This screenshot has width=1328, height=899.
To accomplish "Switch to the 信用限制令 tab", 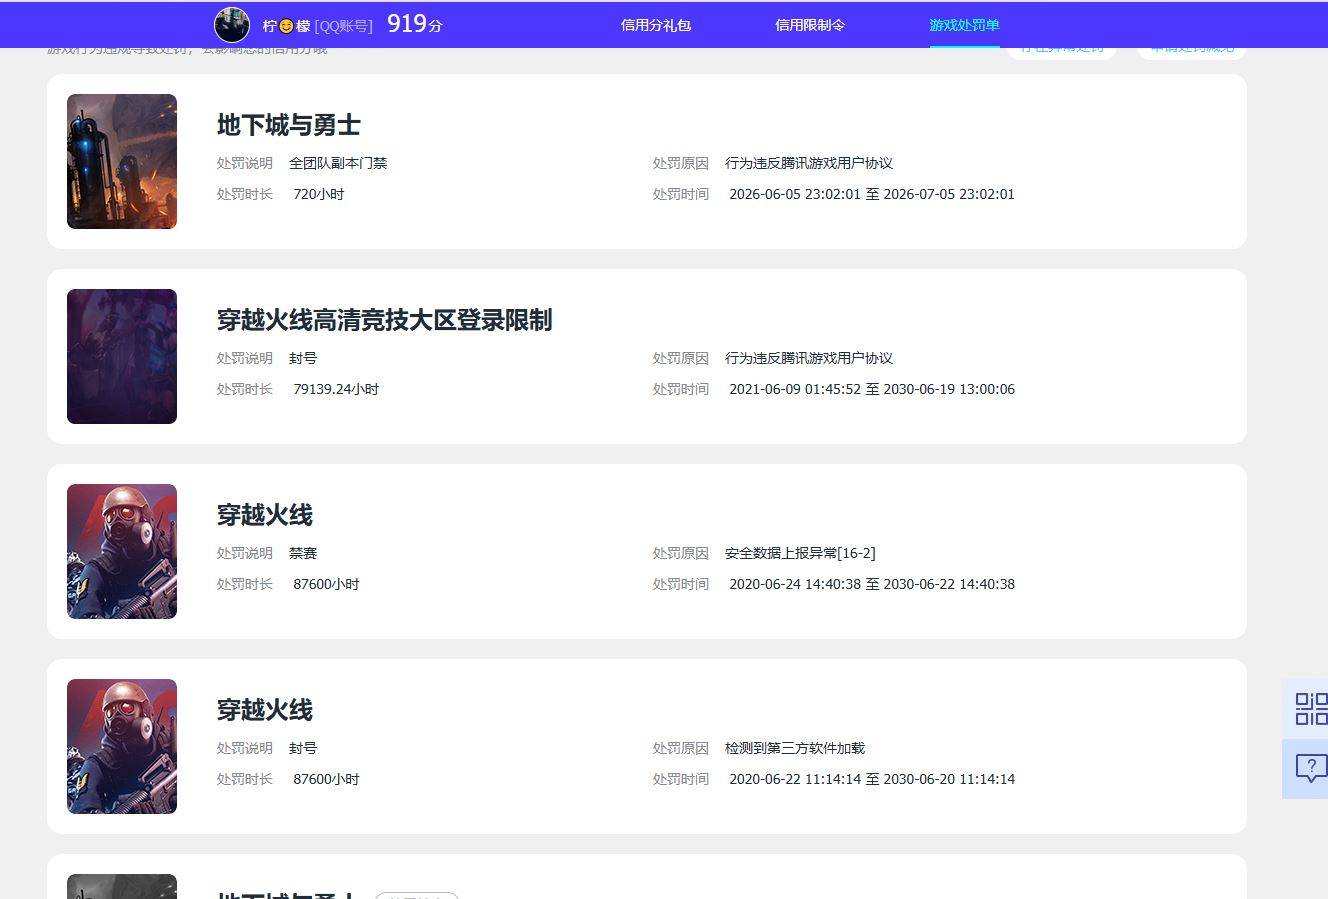I will [810, 25].
